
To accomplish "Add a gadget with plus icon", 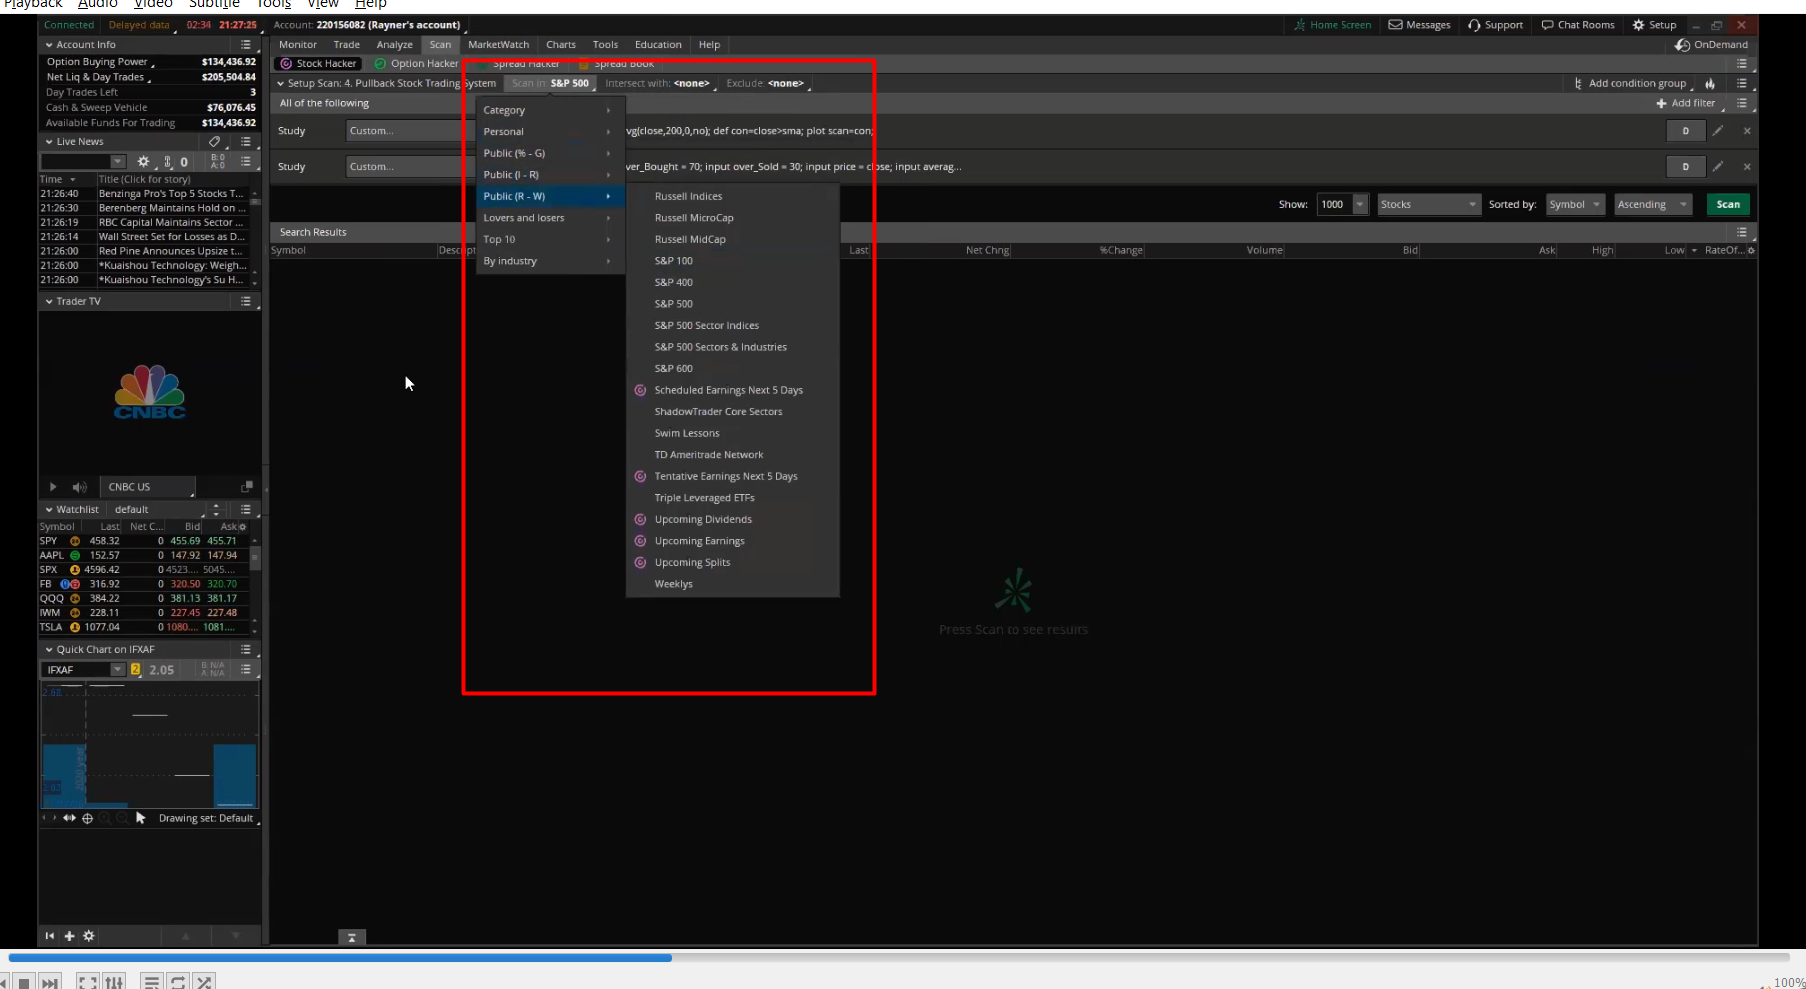I will (x=69, y=936).
